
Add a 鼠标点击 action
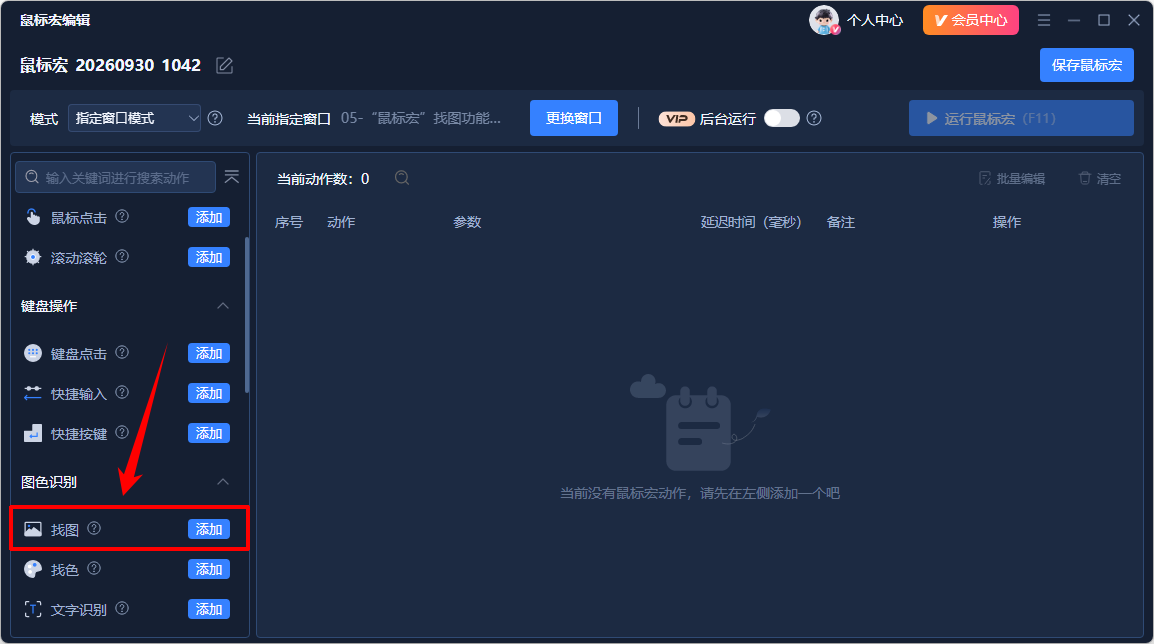click(x=209, y=217)
